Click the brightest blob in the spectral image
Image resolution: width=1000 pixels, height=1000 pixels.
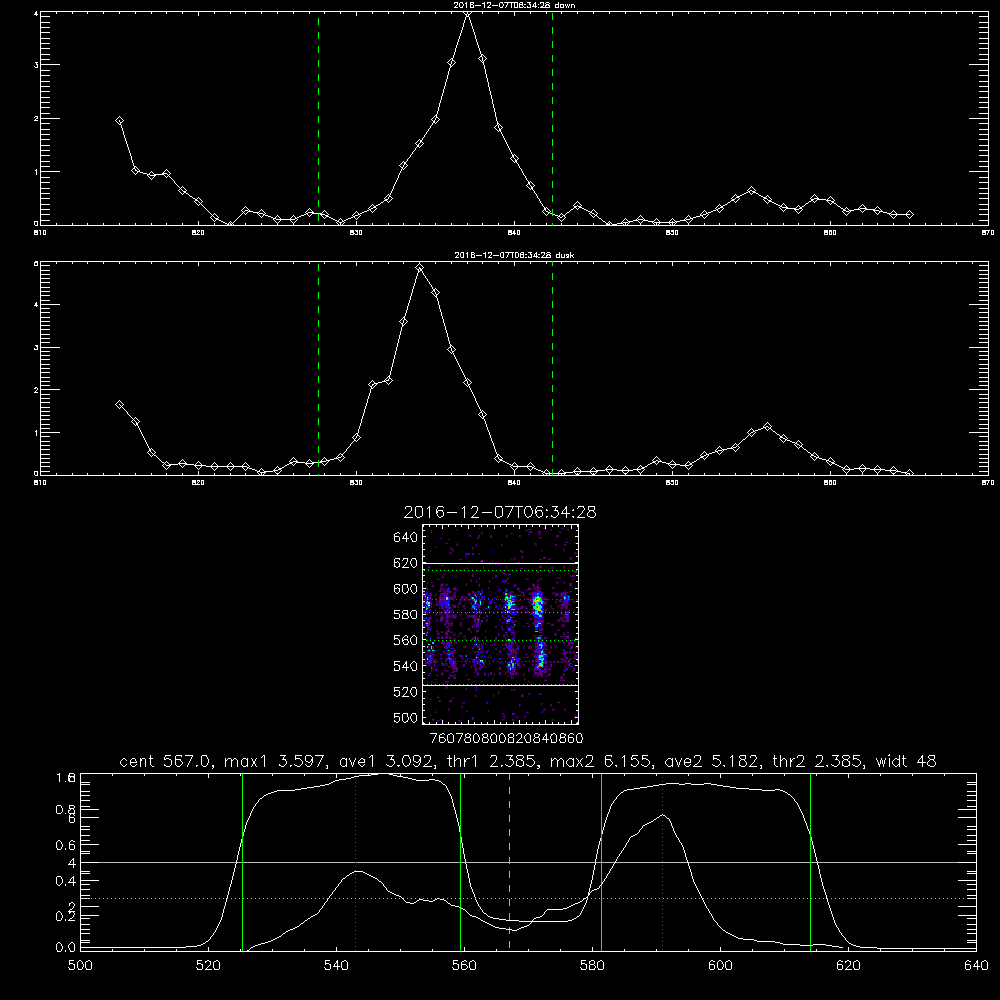[538, 604]
